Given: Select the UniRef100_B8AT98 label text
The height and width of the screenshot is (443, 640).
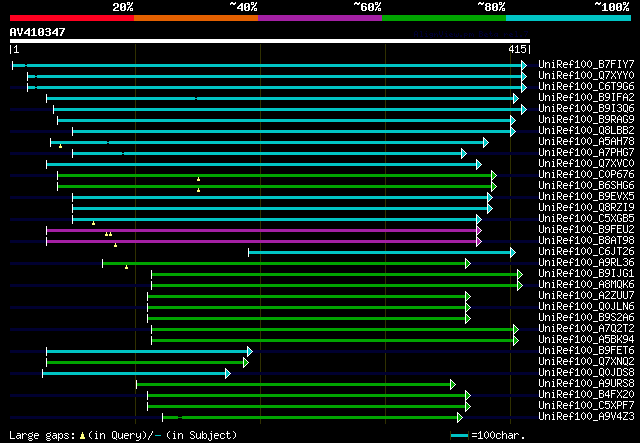Looking at the screenshot, I should point(586,241).
